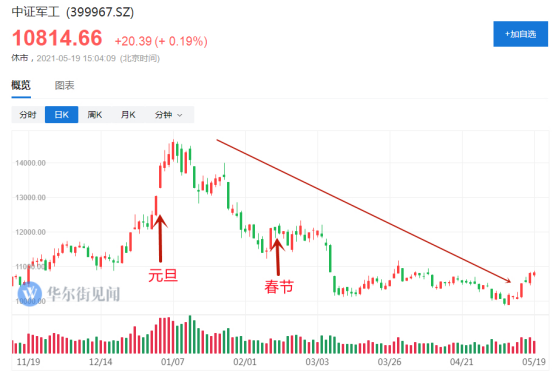Click the arrowhead of the red downtrend line
This screenshot has width=553, height=374.
coord(507,280)
